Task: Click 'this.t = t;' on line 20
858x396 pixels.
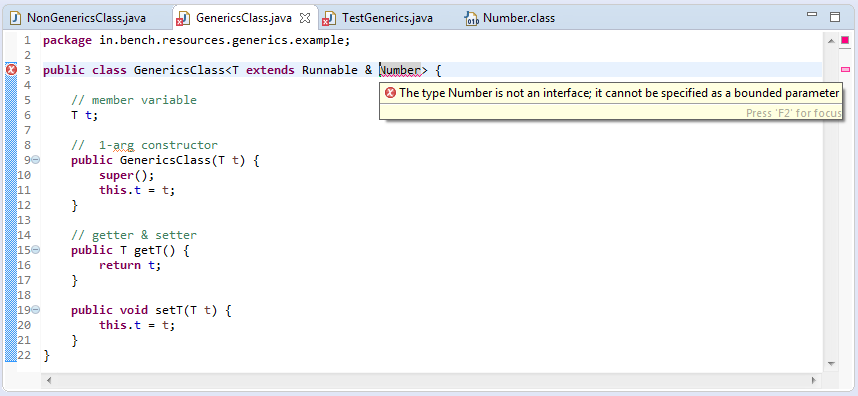Action: tap(137, 324)
